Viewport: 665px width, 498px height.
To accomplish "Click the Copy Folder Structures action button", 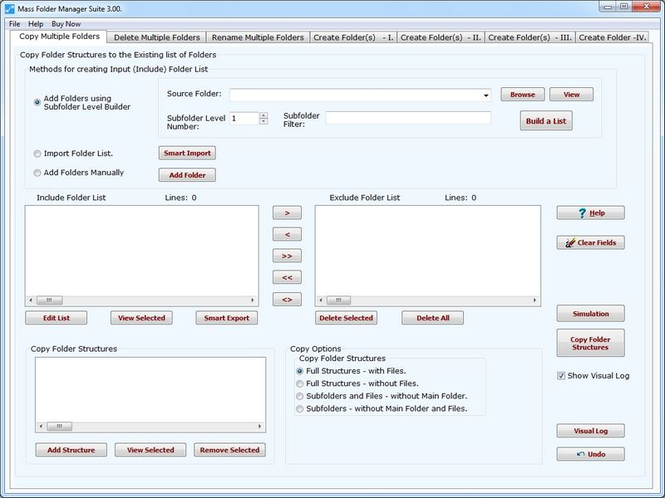I will [590, 343].
